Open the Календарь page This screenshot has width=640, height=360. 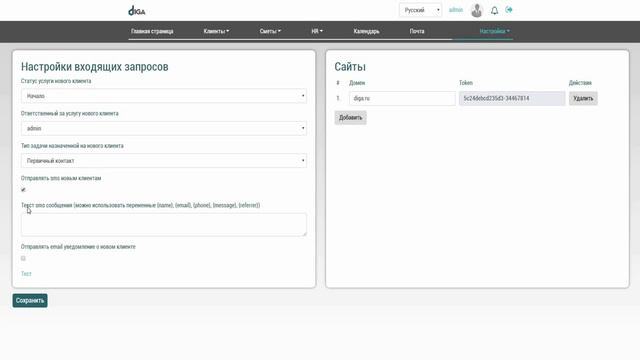[366, 31]
